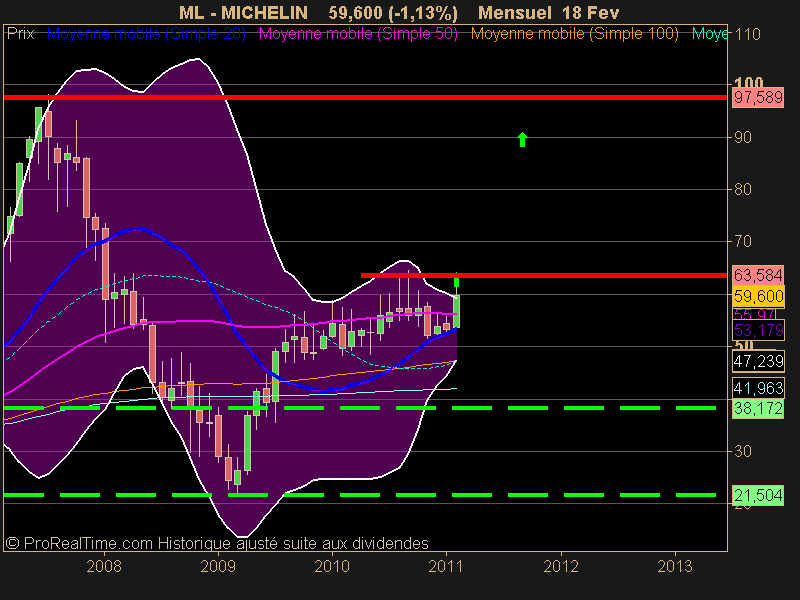Click the 70 price axis label
This screenshot has height=600, width=800.
pyautogui.click(x=743, y=241)
